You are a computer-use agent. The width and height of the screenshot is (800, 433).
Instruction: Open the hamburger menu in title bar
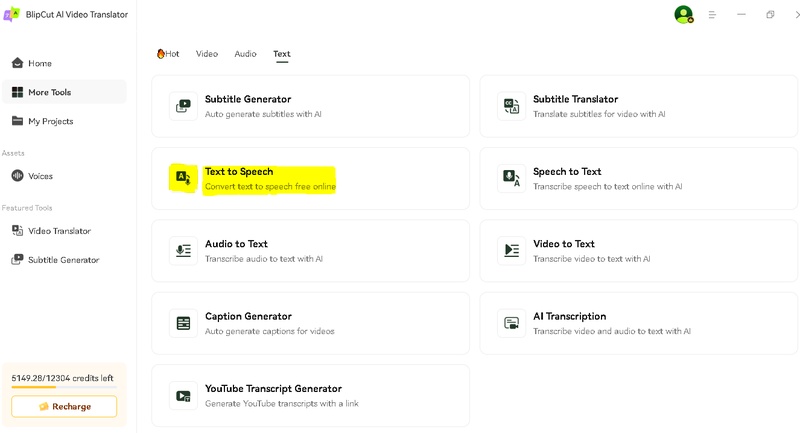(x=712, y=15)
